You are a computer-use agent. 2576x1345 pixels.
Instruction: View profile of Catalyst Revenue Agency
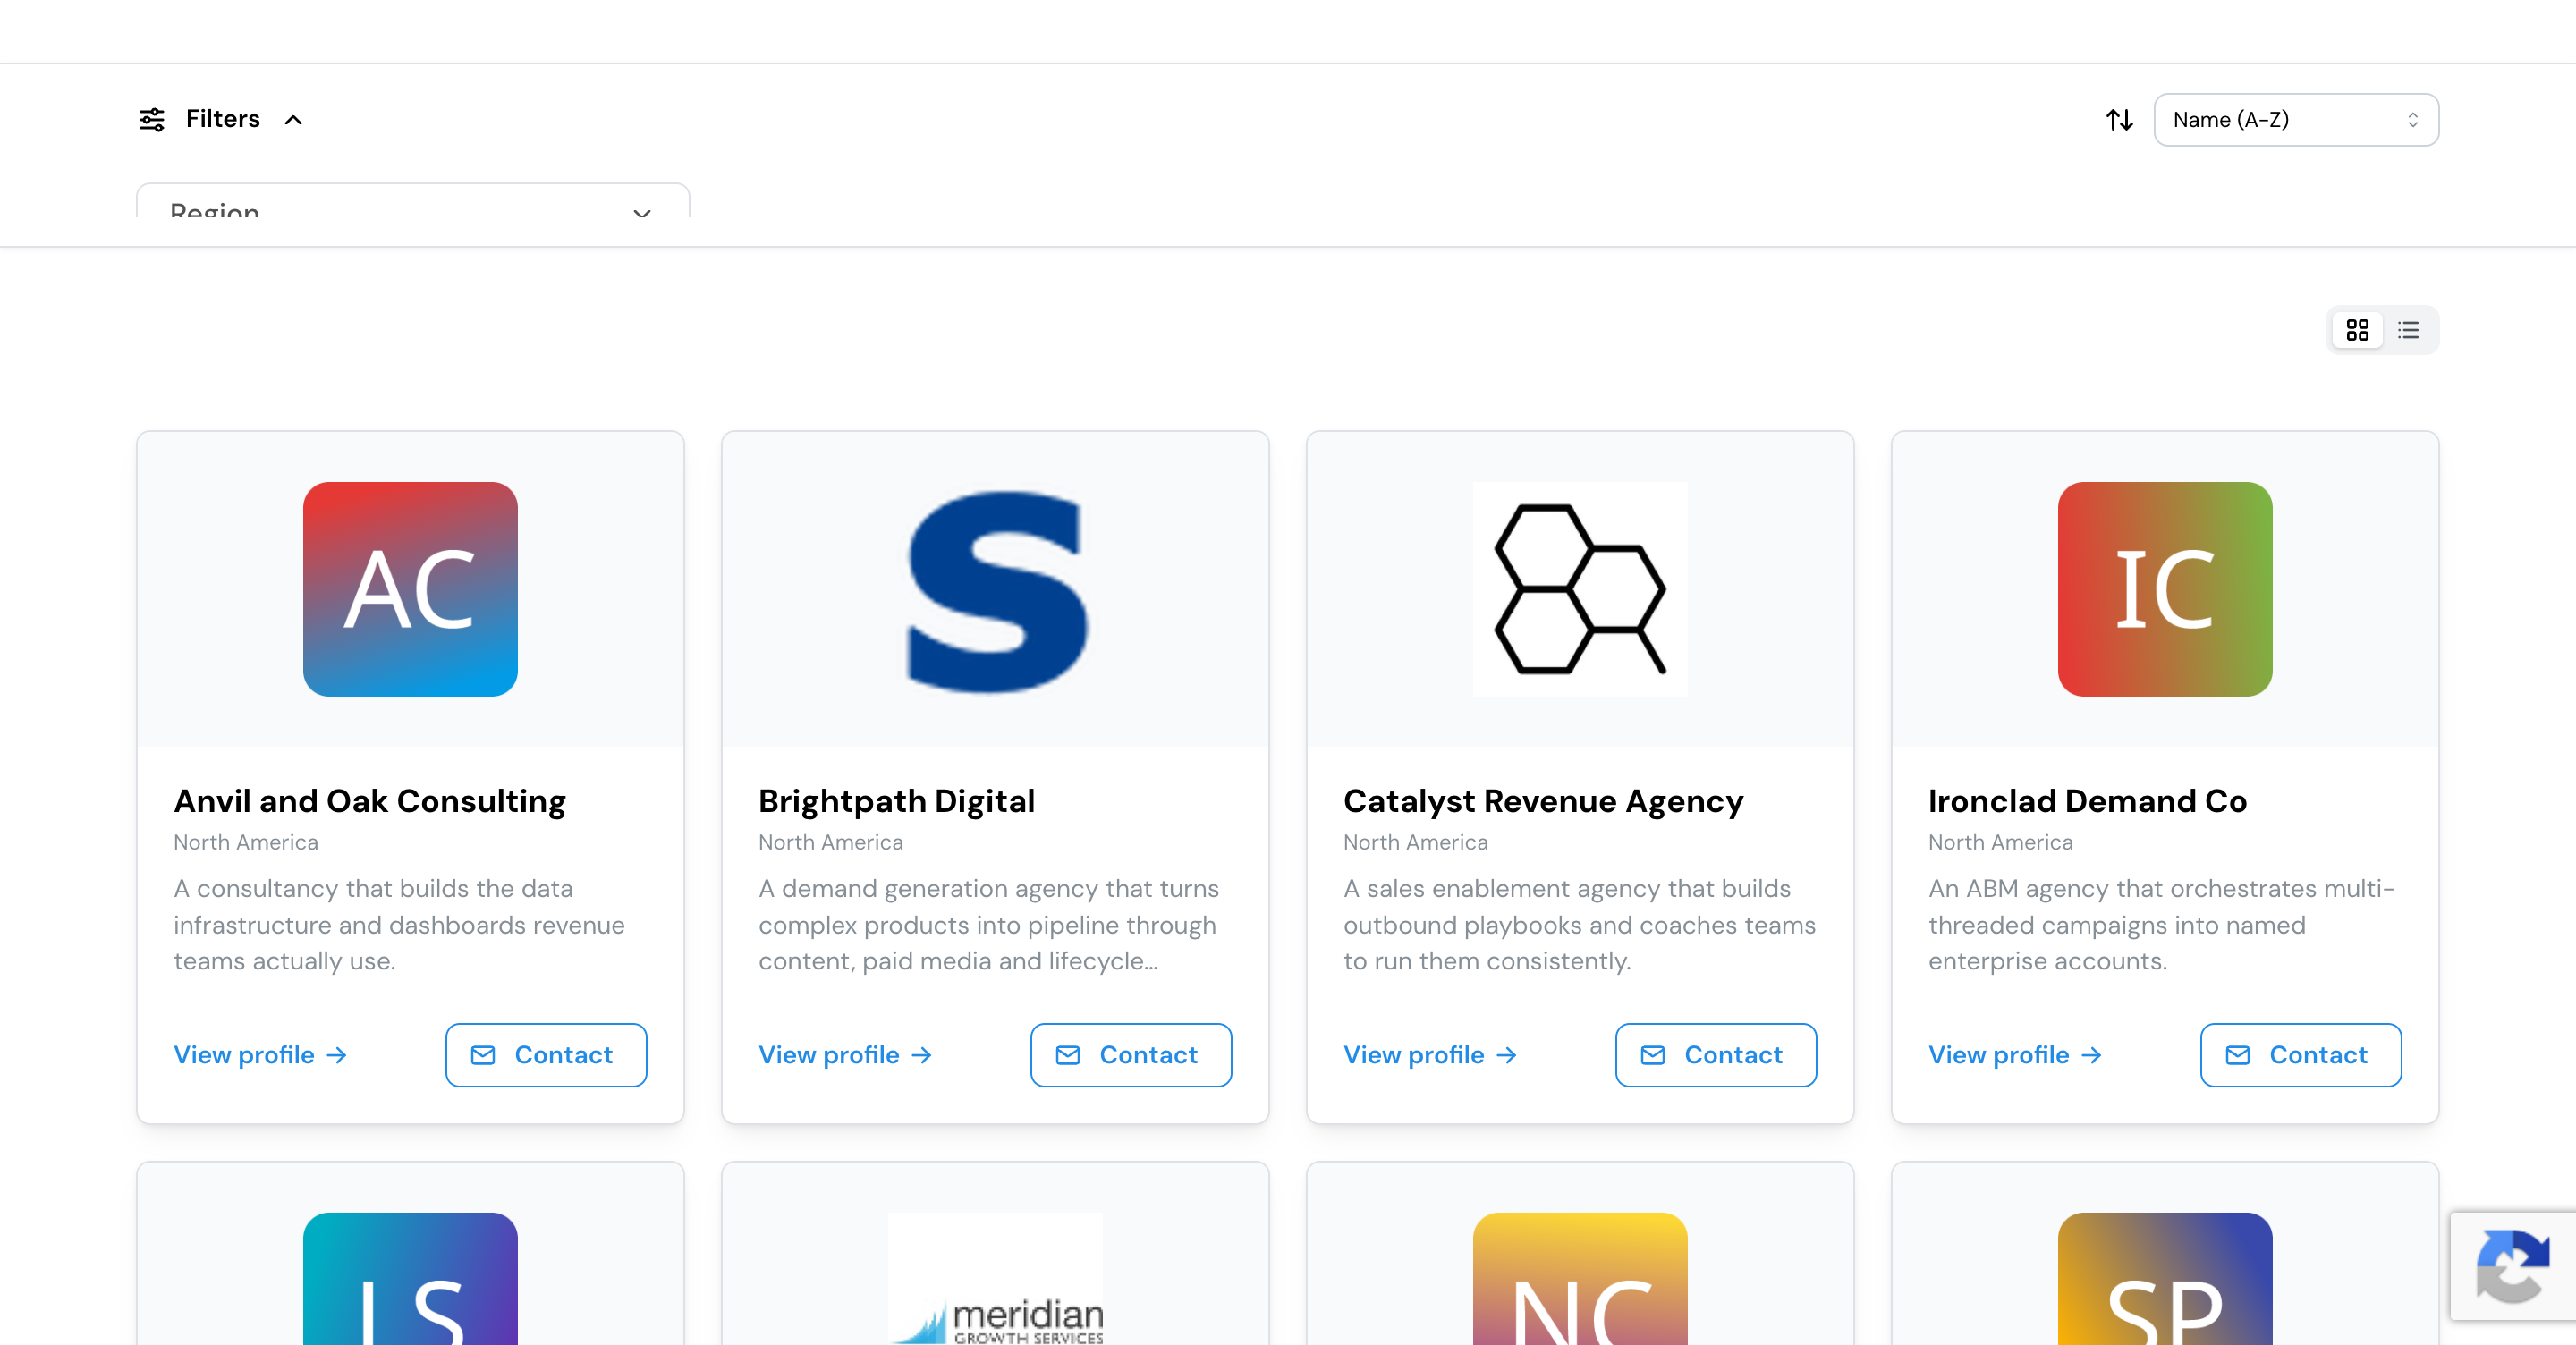(x=1430, y=1055)
